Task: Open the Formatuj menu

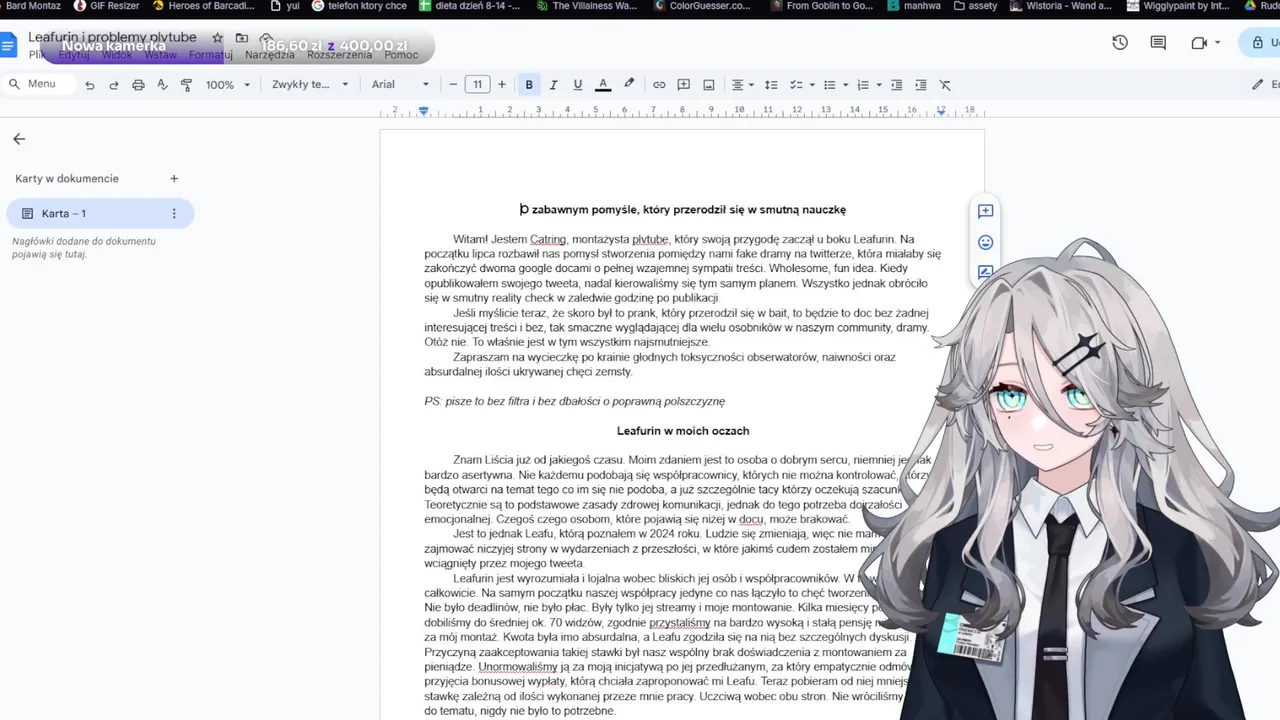Action: (x=210, y=55)
